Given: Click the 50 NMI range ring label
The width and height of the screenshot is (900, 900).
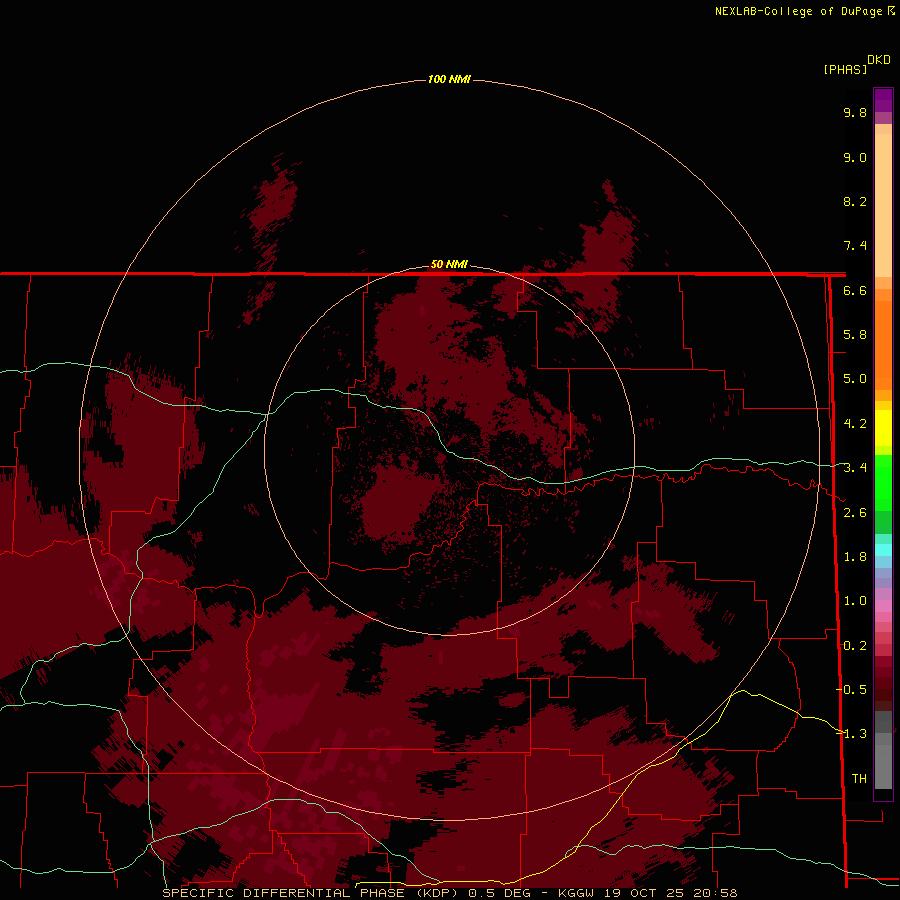Looking at the screenshot, I should (449, 264).
